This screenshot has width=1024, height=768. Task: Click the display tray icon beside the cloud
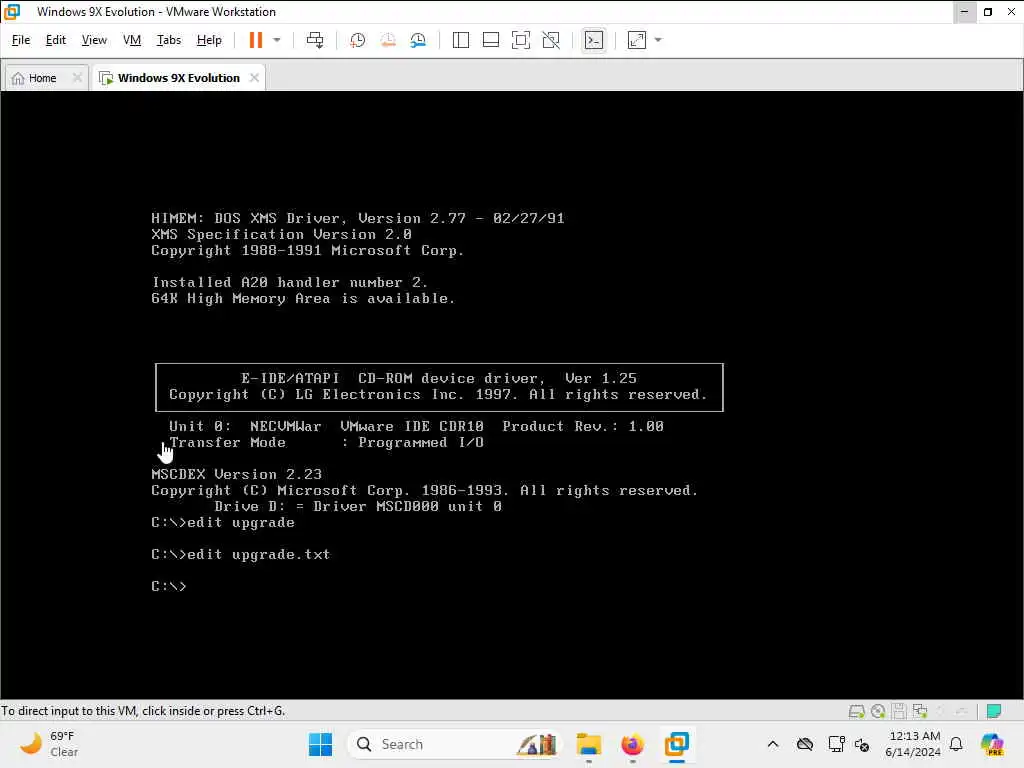point(836,744)
